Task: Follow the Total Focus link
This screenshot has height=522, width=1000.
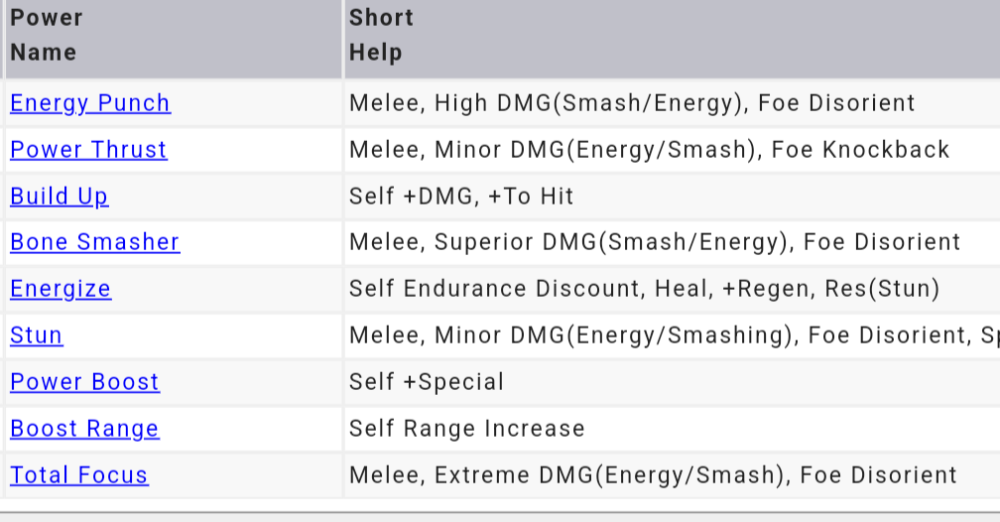Action: [x=79, y=475]
